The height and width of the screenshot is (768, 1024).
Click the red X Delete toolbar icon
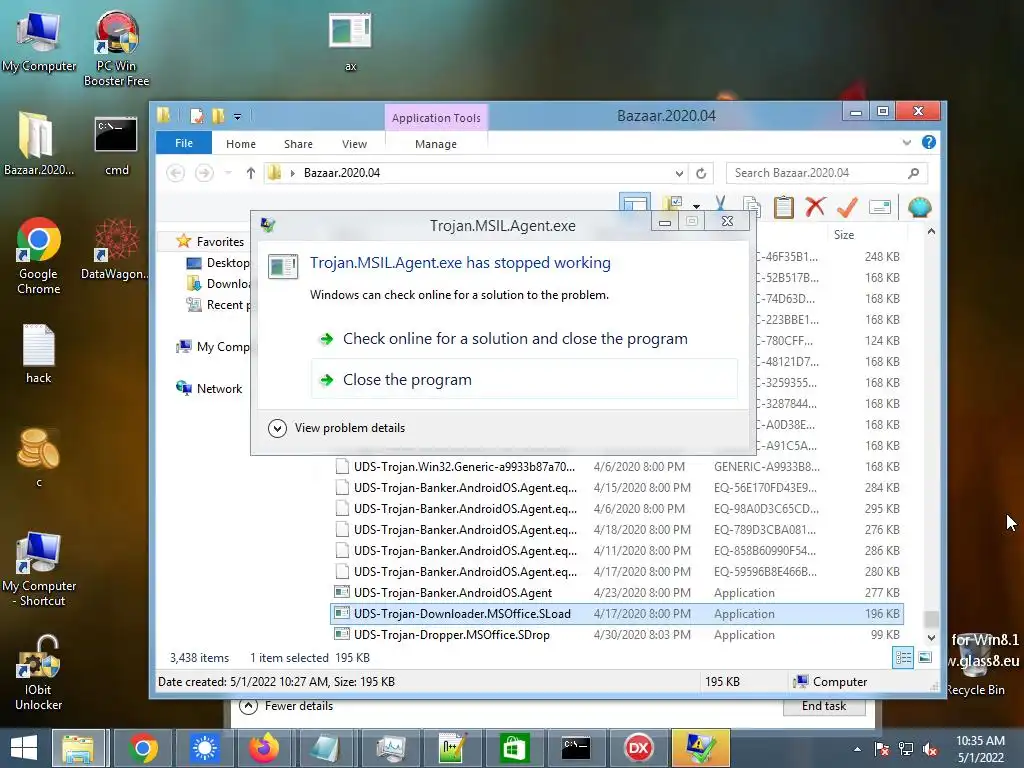815,207
